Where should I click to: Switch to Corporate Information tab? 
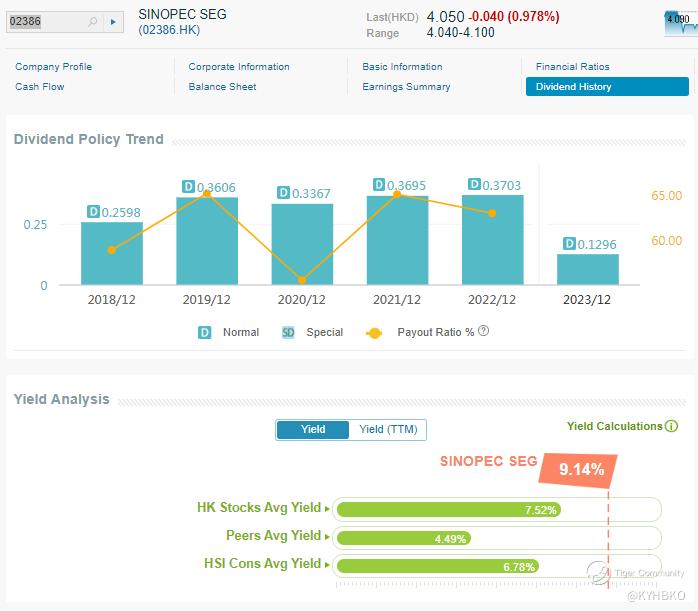239,67
